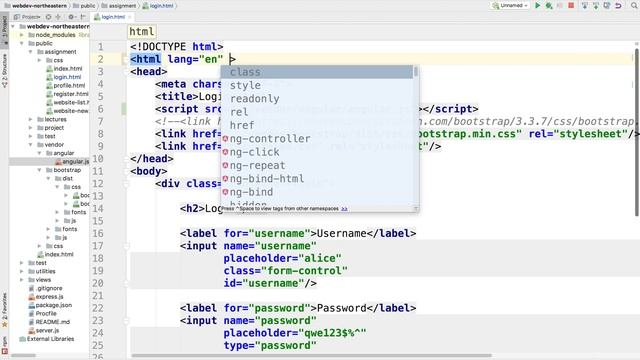The width and height of the screenshot is (640, 360).
Task: Click login.html in the navigation bar
Action: pyautogui.click(x=158, y=6)
